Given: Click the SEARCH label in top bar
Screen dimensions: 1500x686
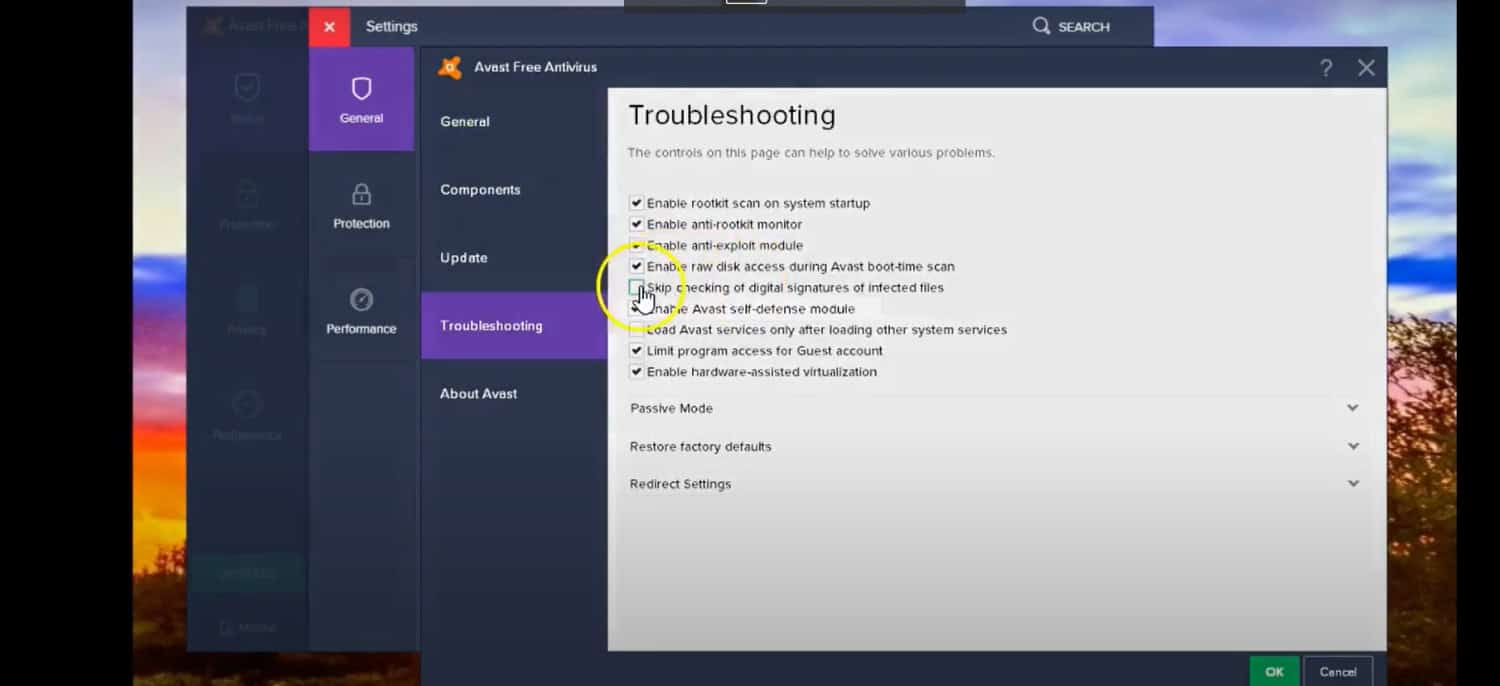Looking at the screenshot, I should [x=1083, y=27].
